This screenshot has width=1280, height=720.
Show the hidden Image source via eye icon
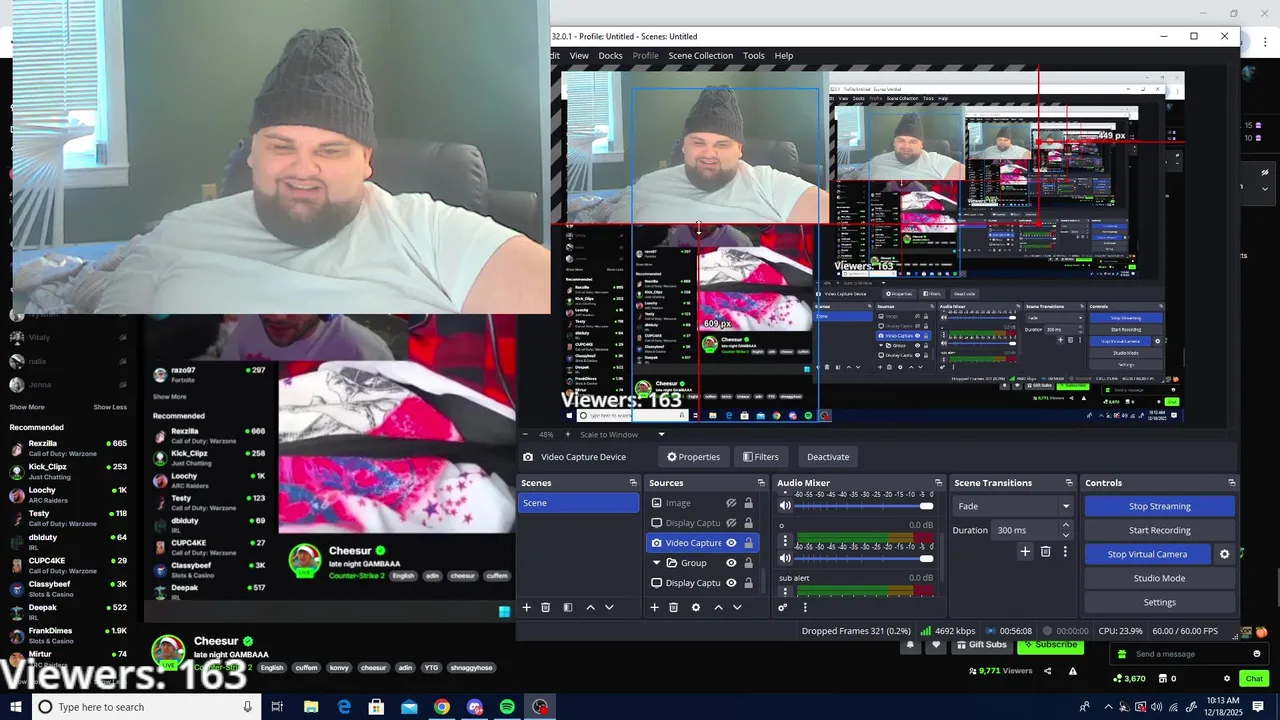click(731, 503)
